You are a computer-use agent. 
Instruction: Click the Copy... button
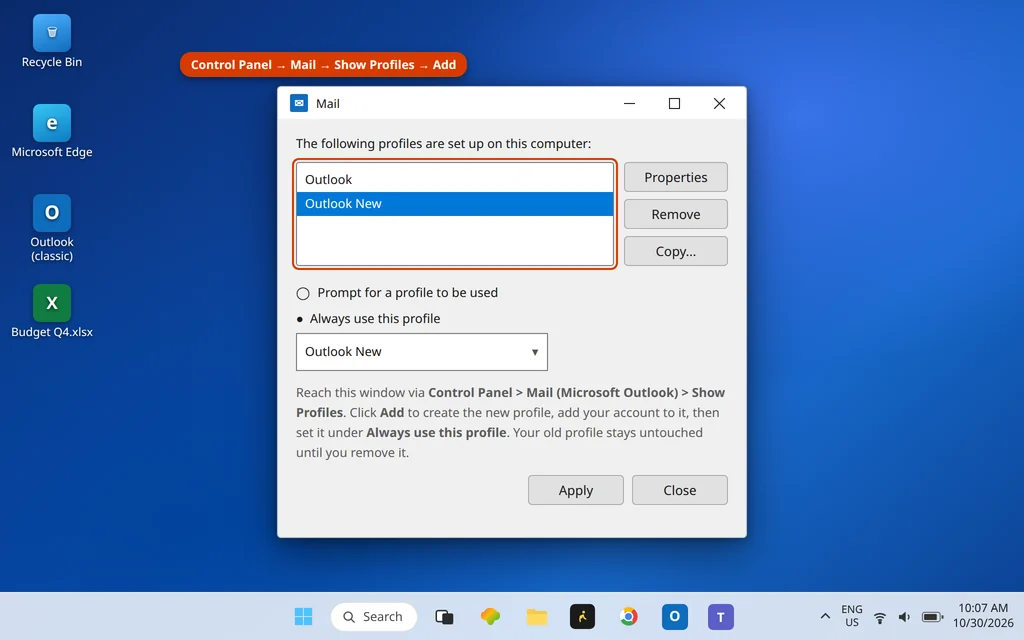click(x=676, y=251)
